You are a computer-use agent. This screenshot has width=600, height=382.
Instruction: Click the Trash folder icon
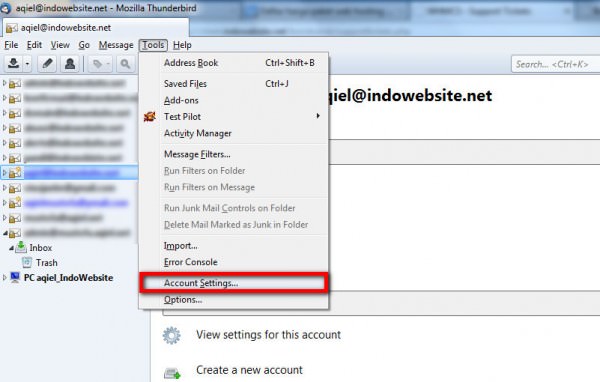tap(27, 263)
